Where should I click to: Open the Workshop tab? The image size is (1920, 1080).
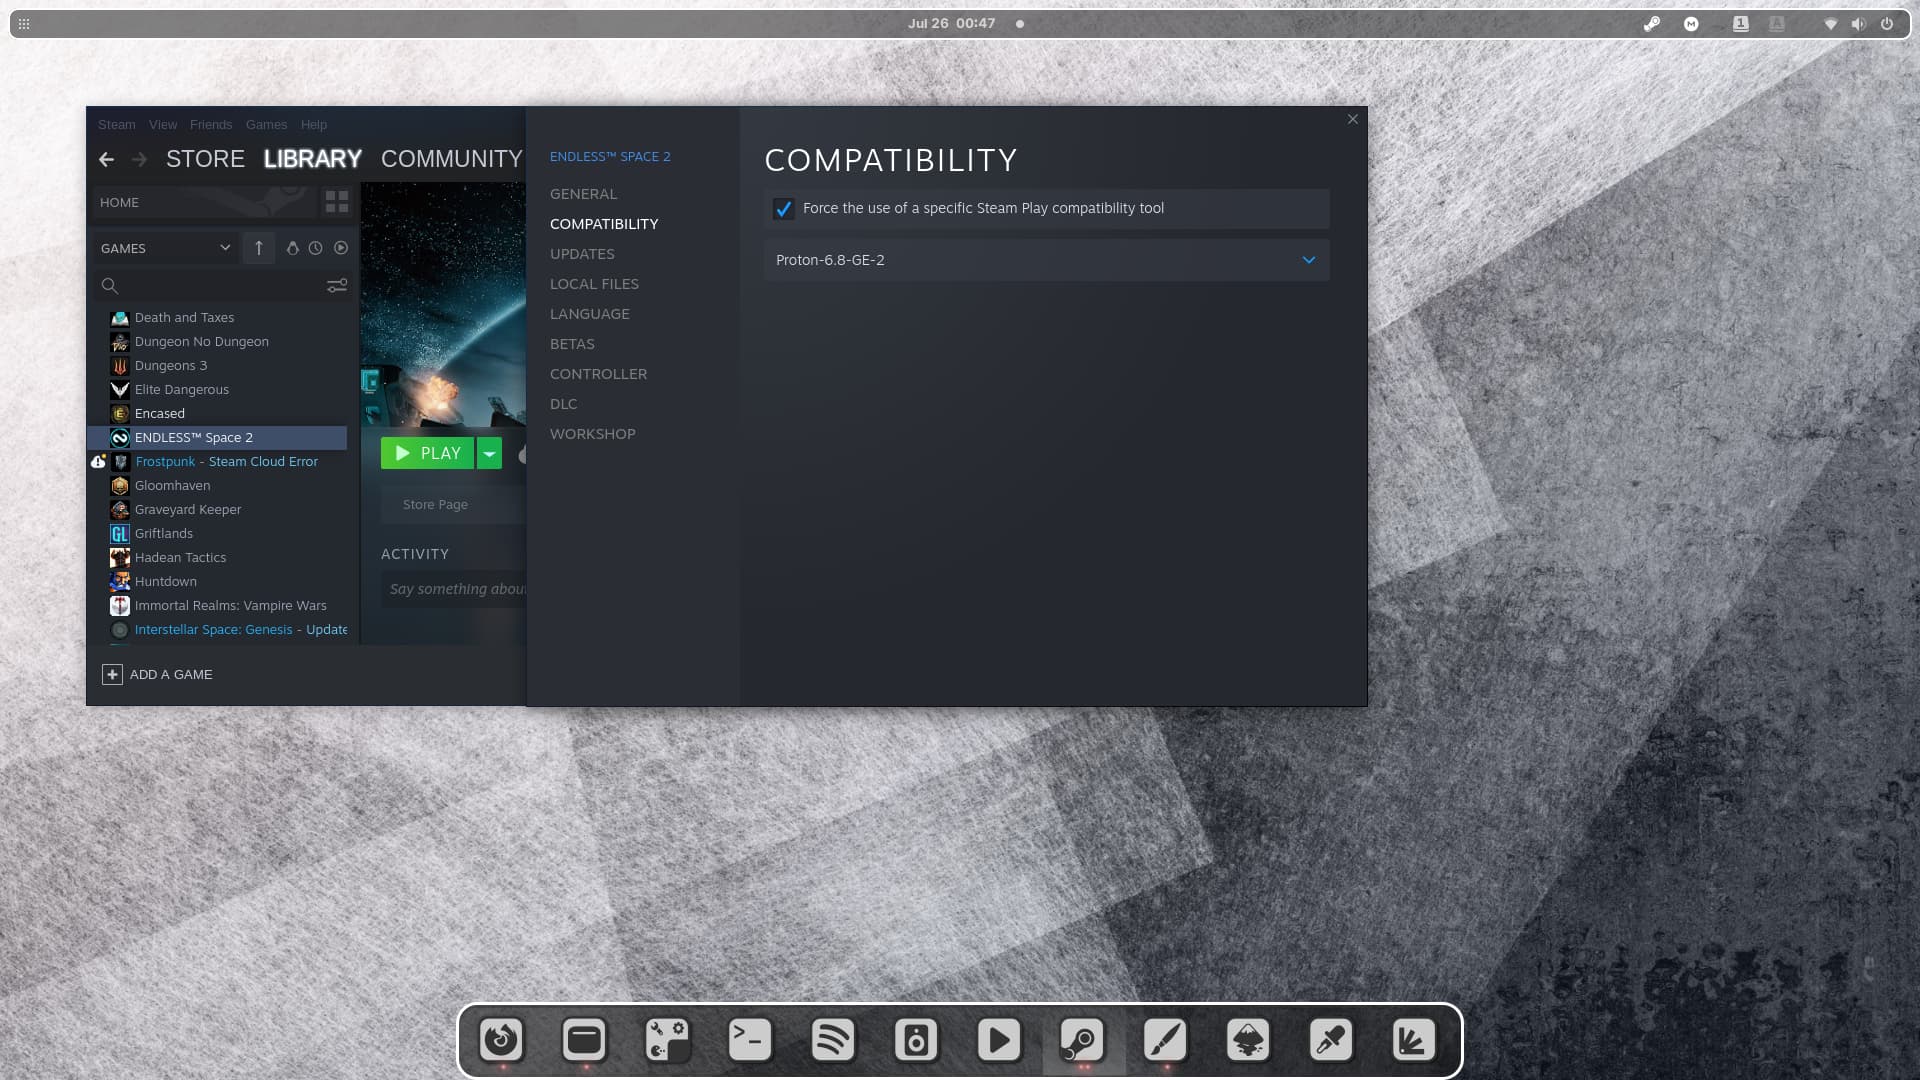[592, 434]
